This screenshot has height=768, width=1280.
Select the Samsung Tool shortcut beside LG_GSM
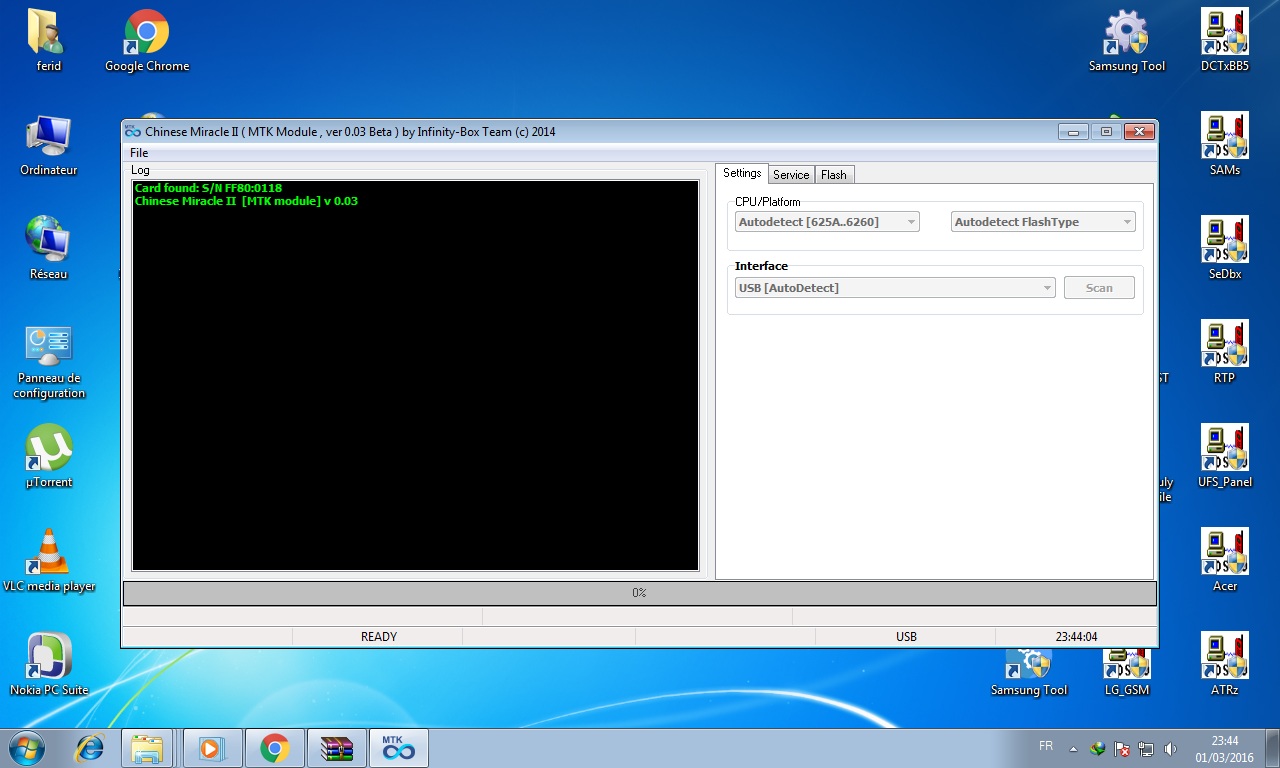pyautogui.click(x=1029, y=673)
